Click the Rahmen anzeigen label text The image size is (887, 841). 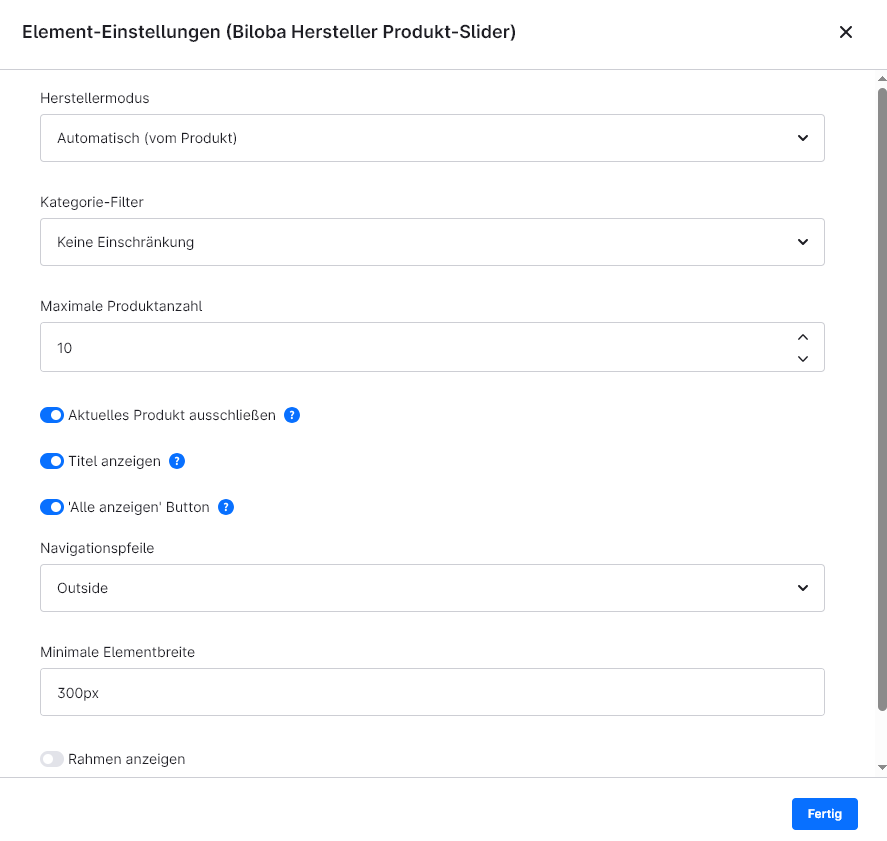coord(127,759)
